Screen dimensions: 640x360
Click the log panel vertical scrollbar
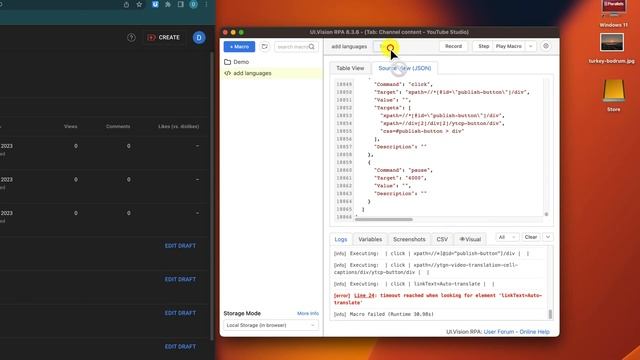(x=550, y=314)
